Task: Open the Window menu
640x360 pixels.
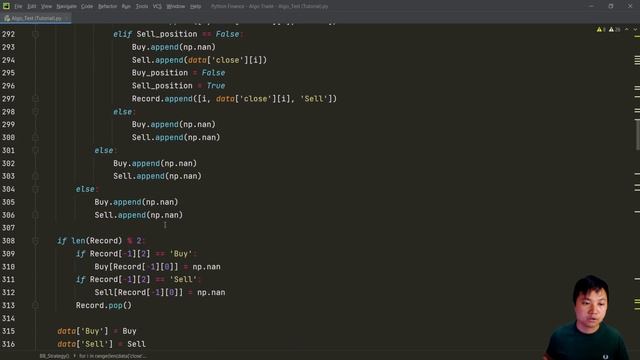Action: tap(176, 7)
